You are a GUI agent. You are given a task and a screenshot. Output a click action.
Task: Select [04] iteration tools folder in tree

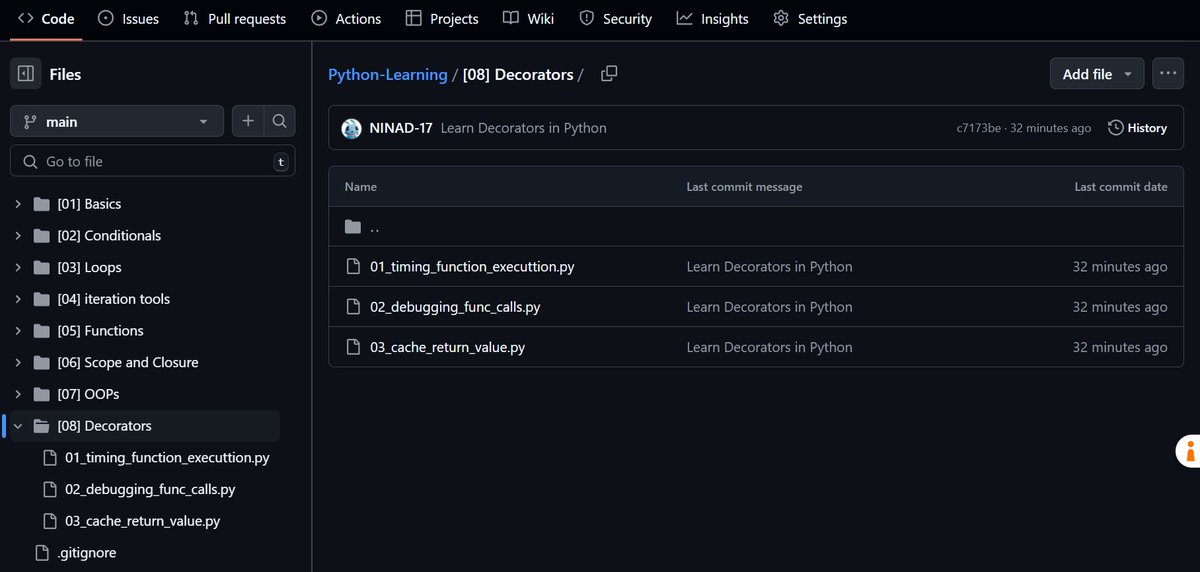coord(113,299)
